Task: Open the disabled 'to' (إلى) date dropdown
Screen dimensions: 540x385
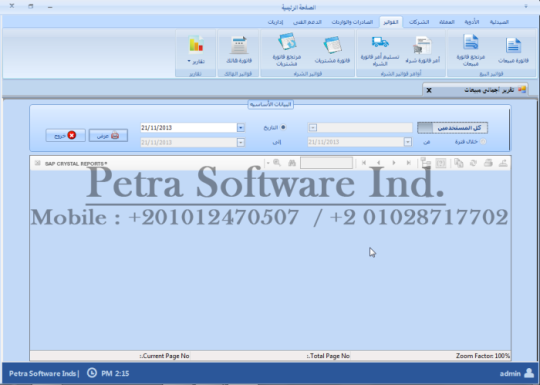Action: [241, 142]
